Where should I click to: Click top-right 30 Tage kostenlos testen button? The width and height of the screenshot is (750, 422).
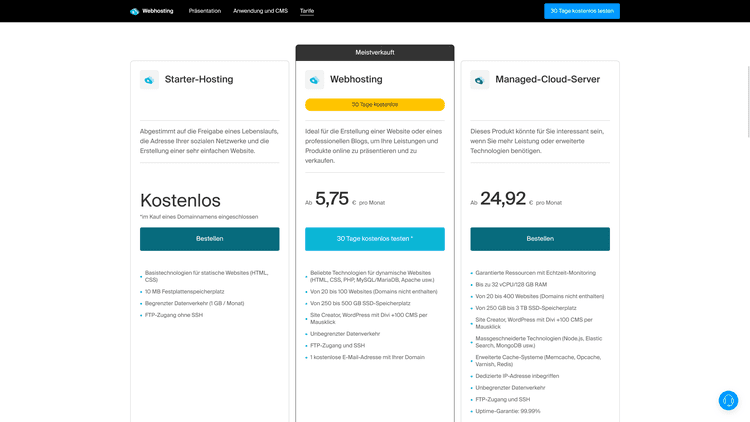pyautogui.click(x=582, y=11)
